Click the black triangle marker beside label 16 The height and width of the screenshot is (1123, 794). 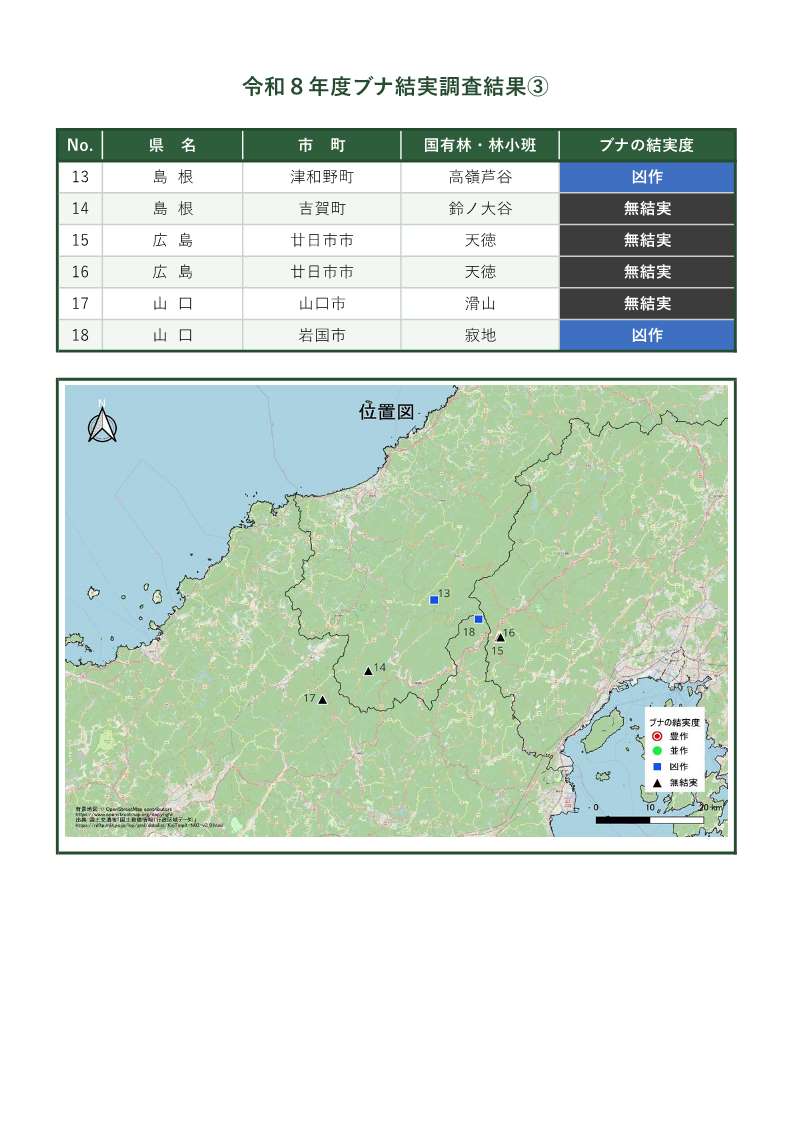click(500, 637)
